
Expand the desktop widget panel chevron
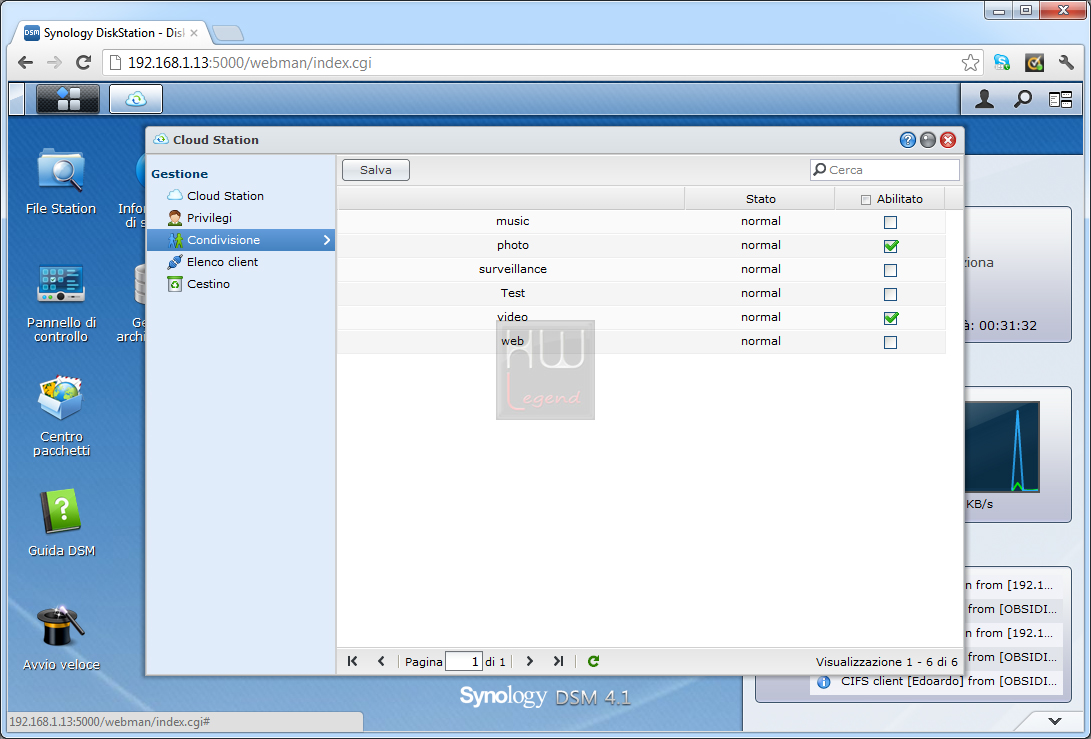coord(1055,721)
